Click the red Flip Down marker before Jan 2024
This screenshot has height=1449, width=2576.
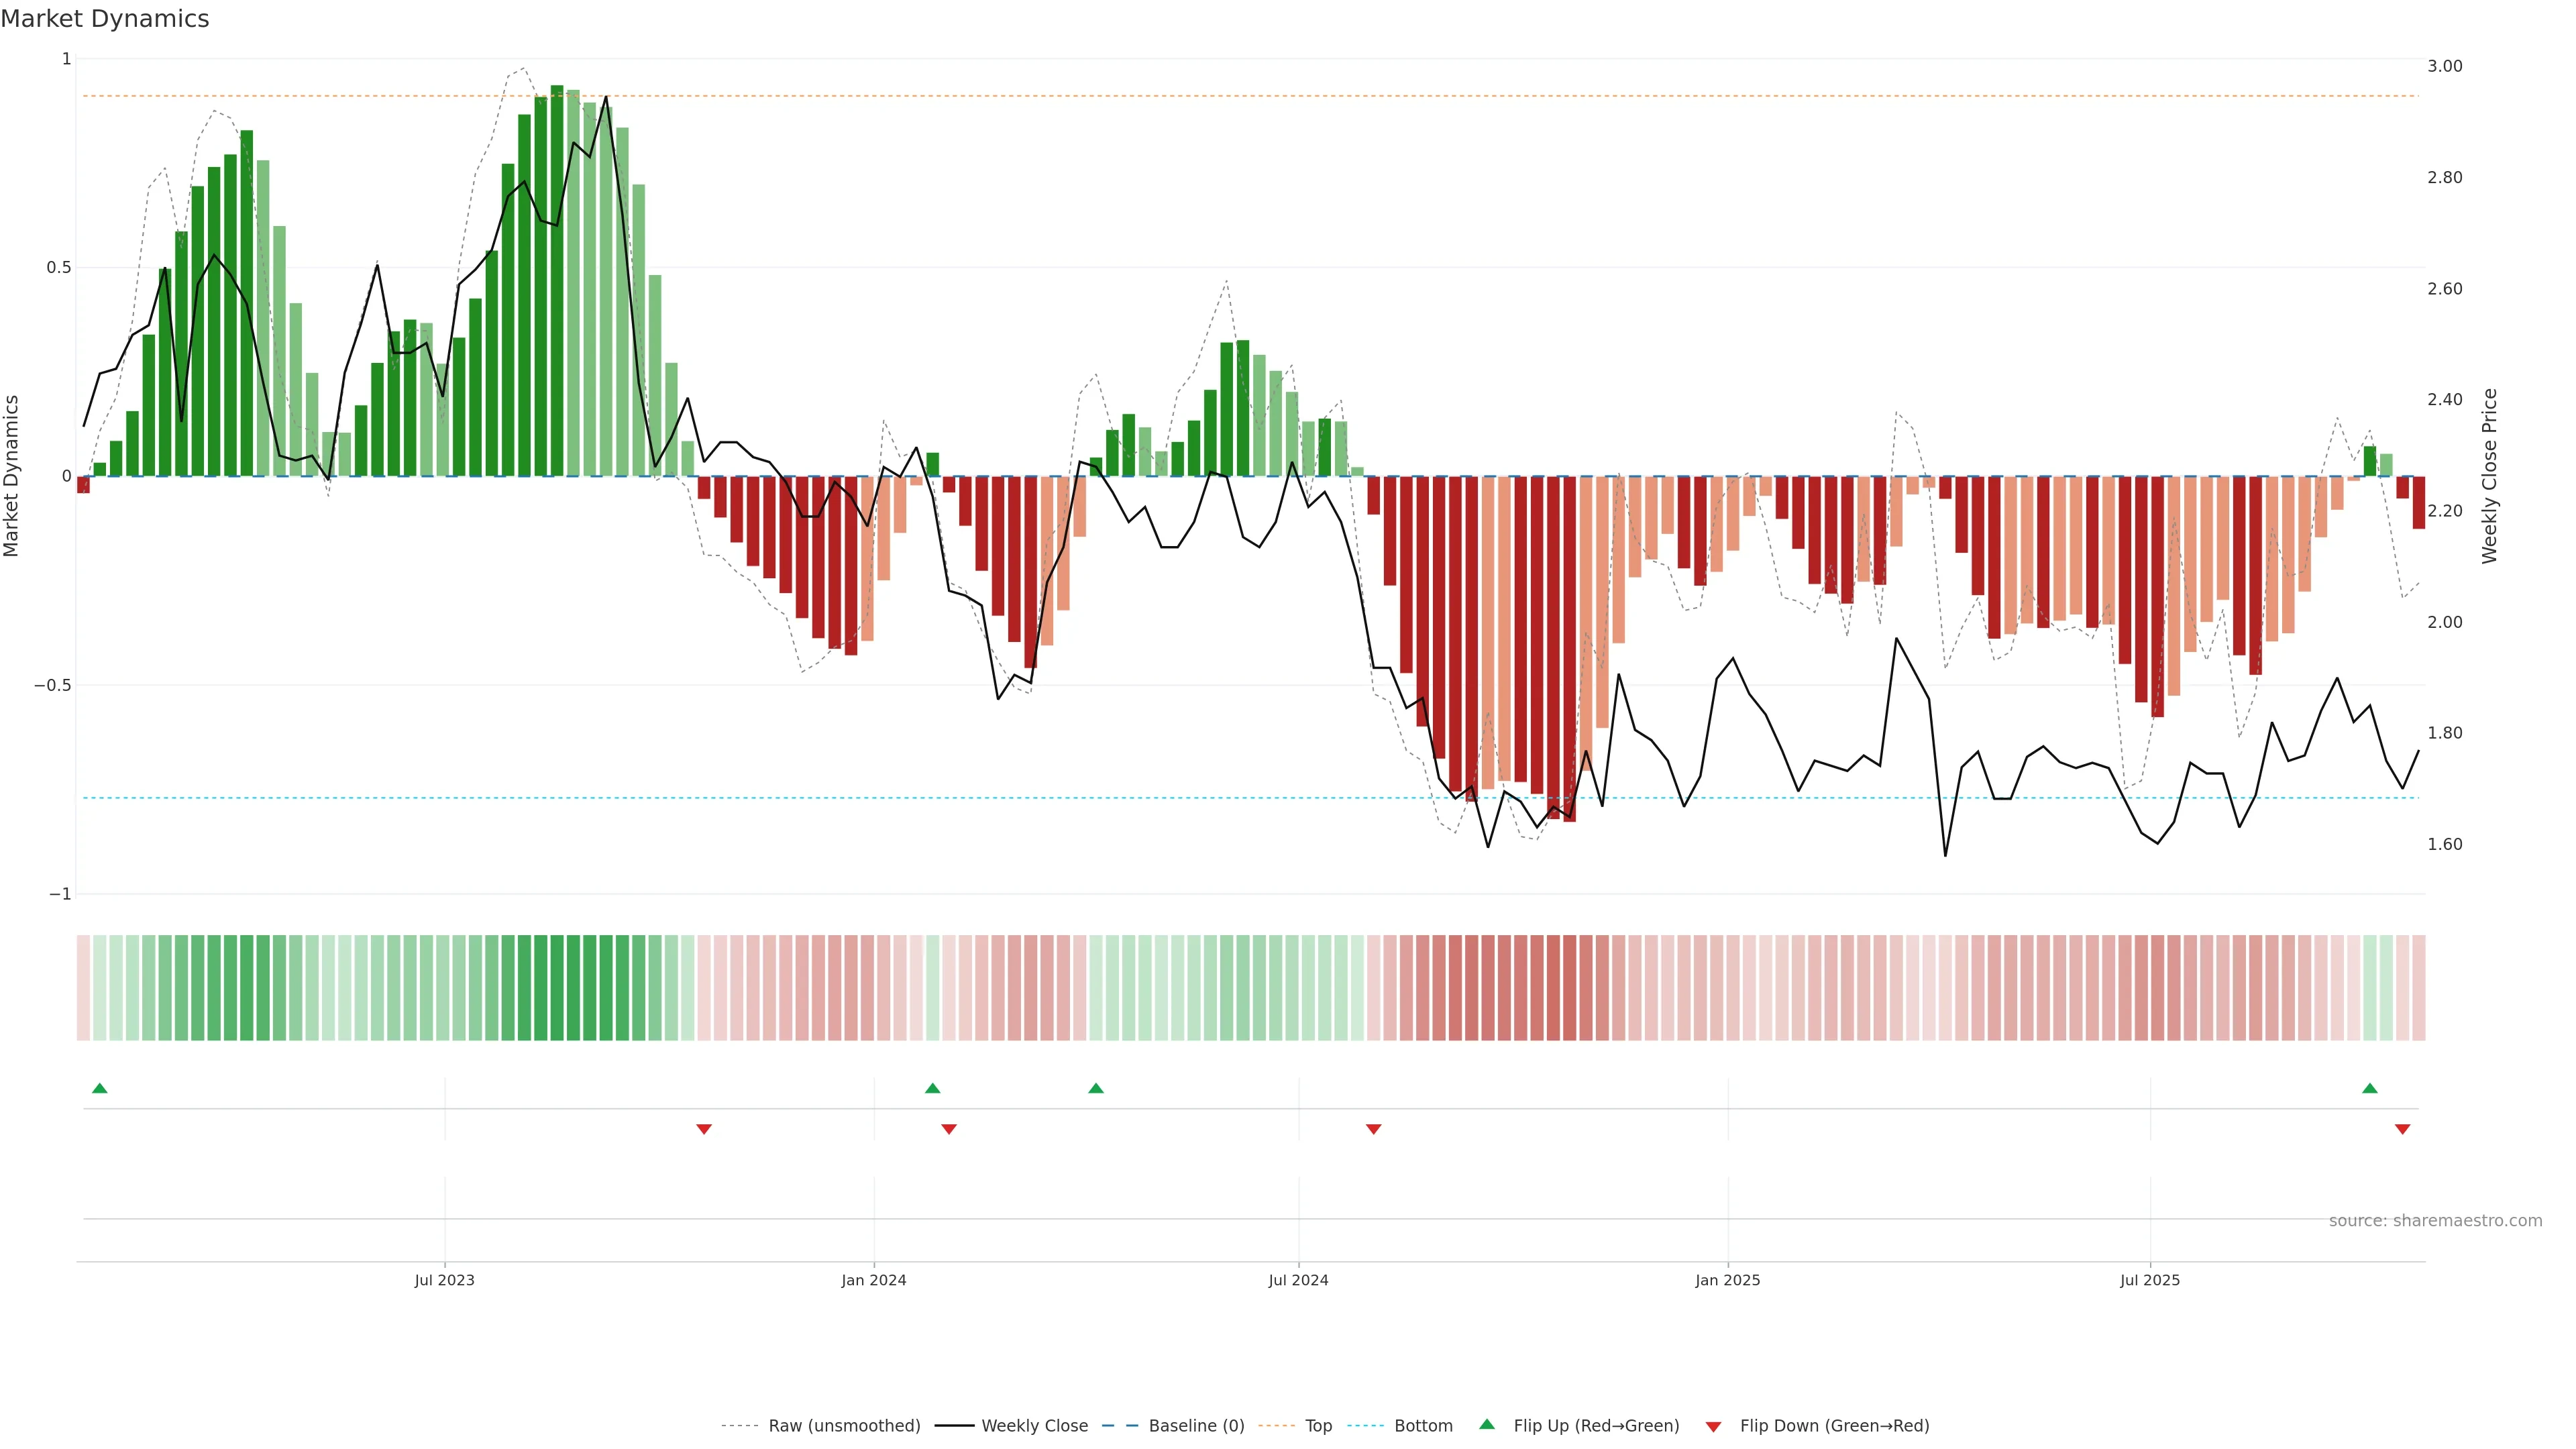pos(704,1129)
